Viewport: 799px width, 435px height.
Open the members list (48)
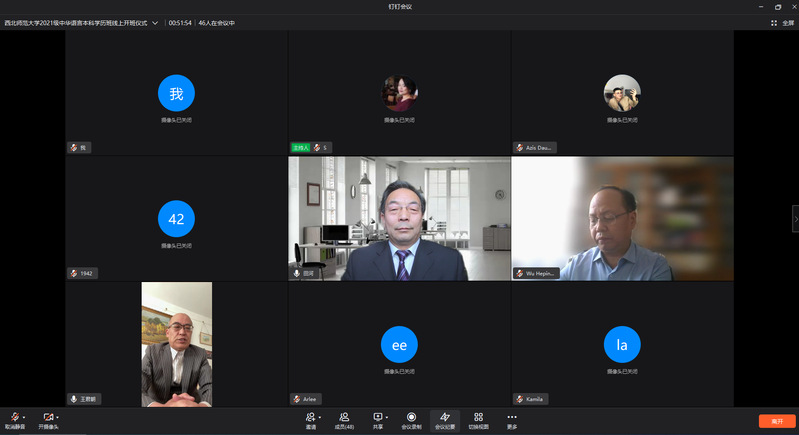tap(343, 418)
